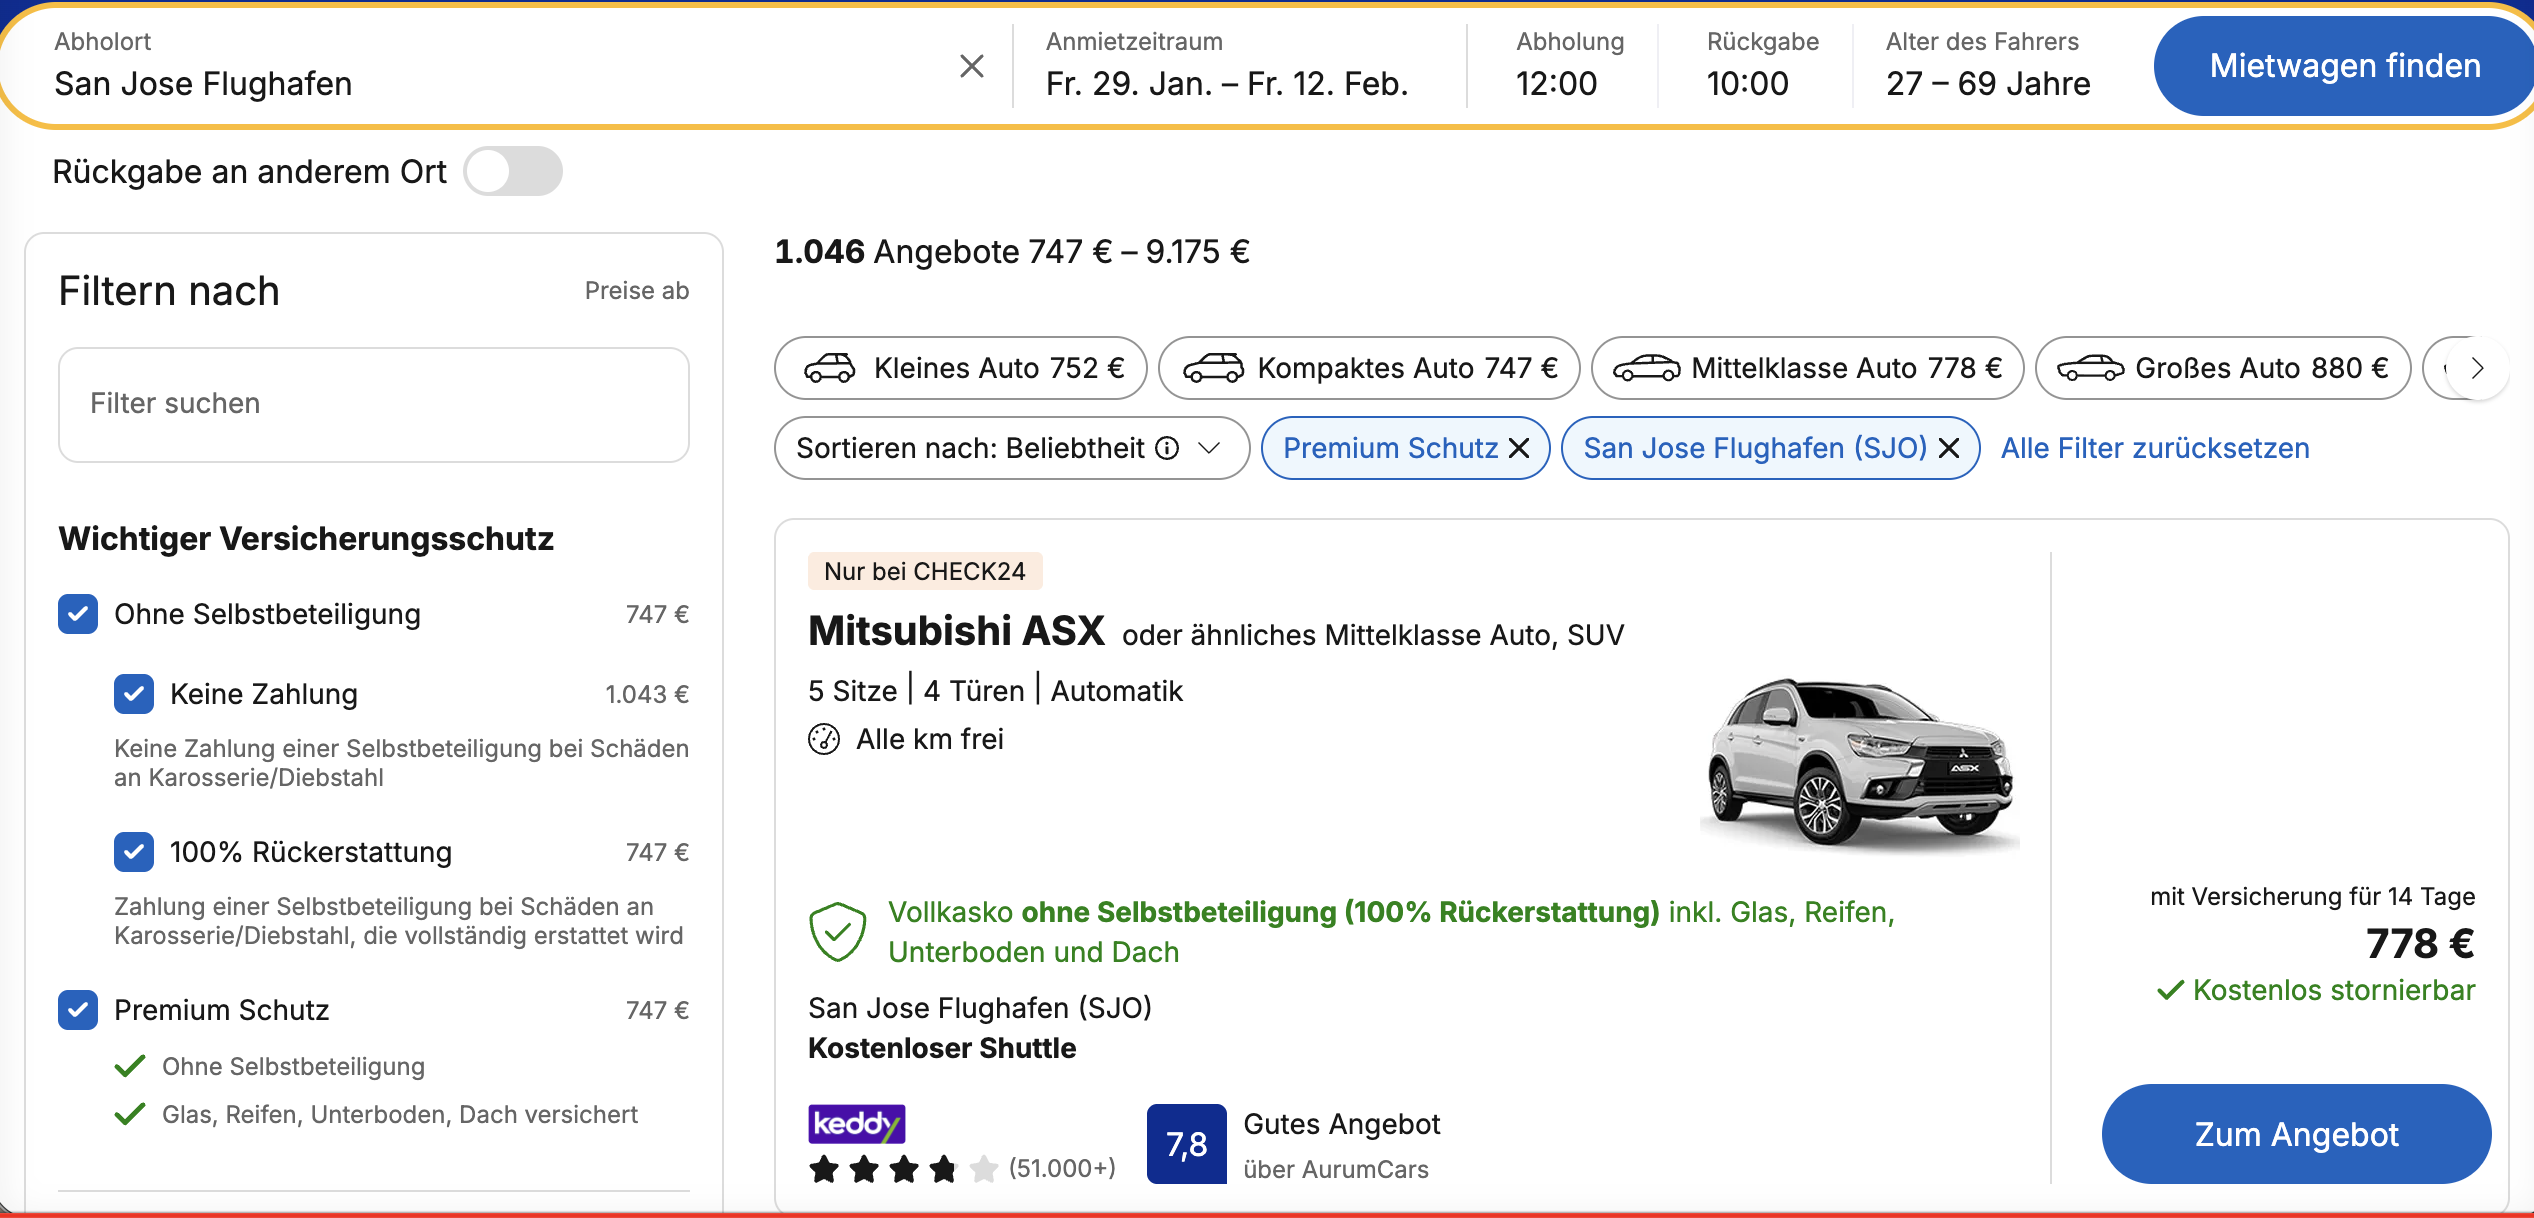
Task: Remove the San Jose Flughafen (SJO) filter chip
Action: pyautogui.click(x=1948, y=448)
